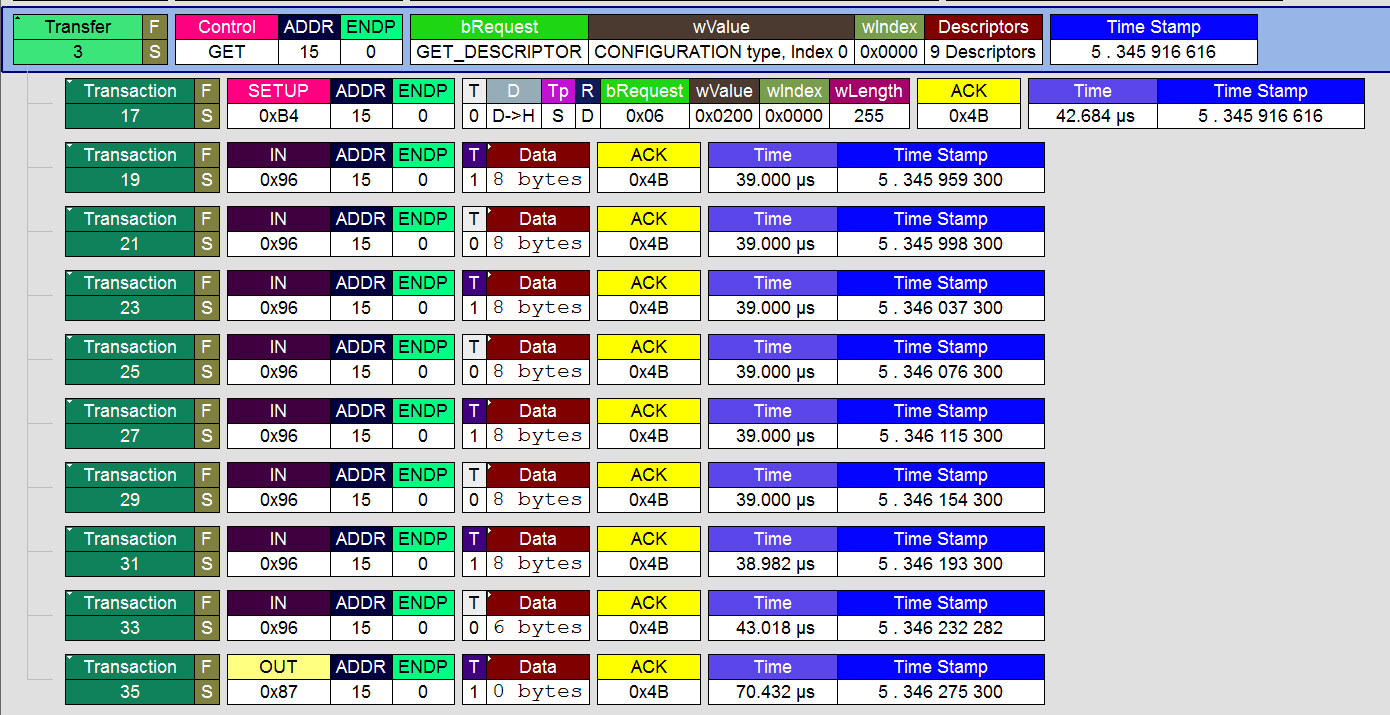Click the ENDP 0 cell in Transaction 27
The image size is (1390, 715).
tap(423, 423)
